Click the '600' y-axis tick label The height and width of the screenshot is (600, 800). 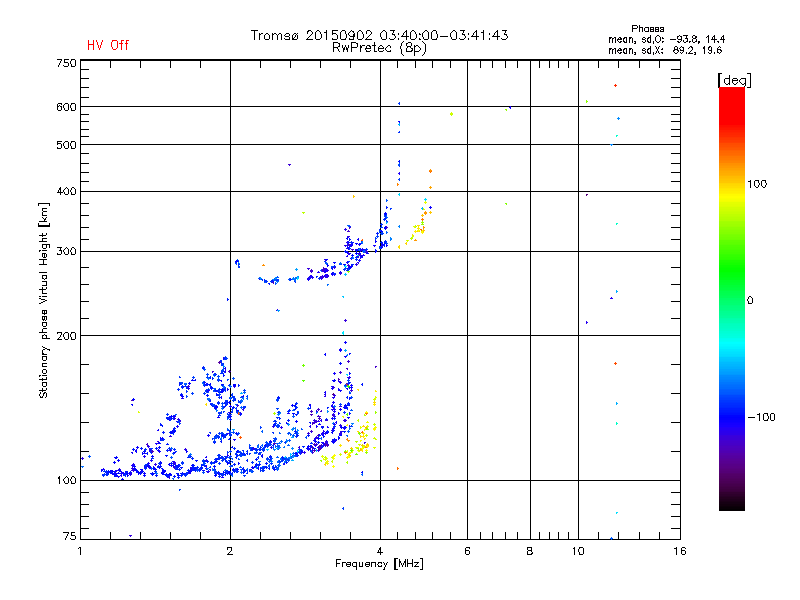[66, 107]
